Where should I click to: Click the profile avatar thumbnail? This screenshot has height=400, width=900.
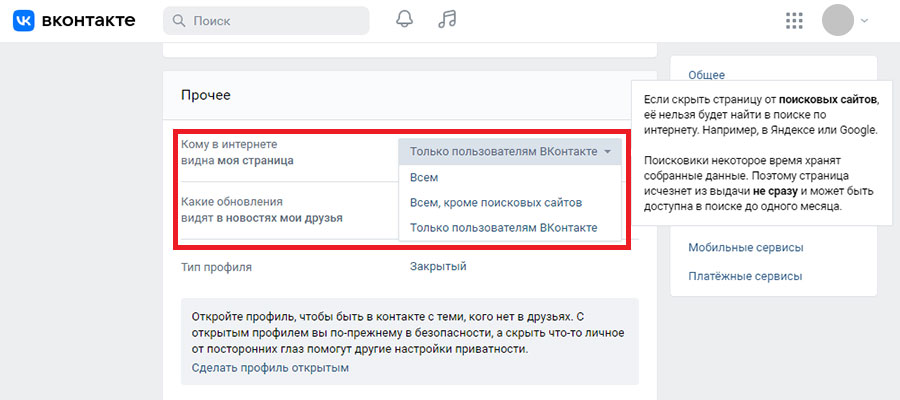coord(837,21)
